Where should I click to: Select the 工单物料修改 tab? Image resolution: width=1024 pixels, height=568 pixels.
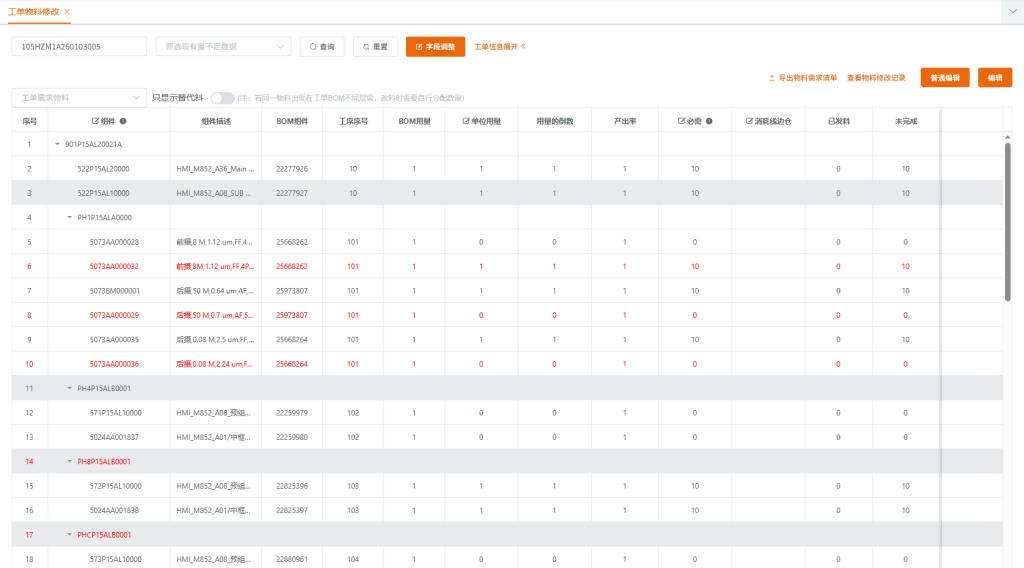pos(33,12)
